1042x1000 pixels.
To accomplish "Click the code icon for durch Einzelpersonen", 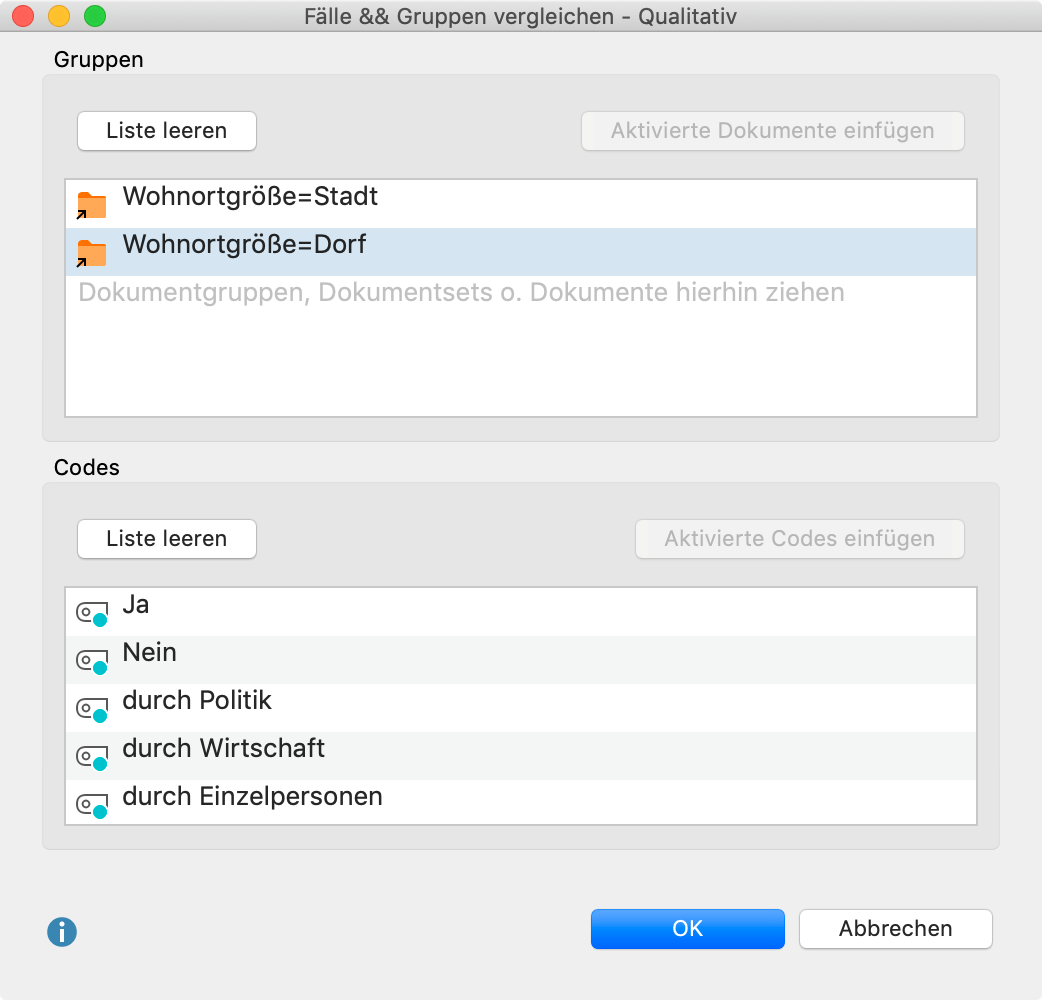I will click(x=92, y=804).
